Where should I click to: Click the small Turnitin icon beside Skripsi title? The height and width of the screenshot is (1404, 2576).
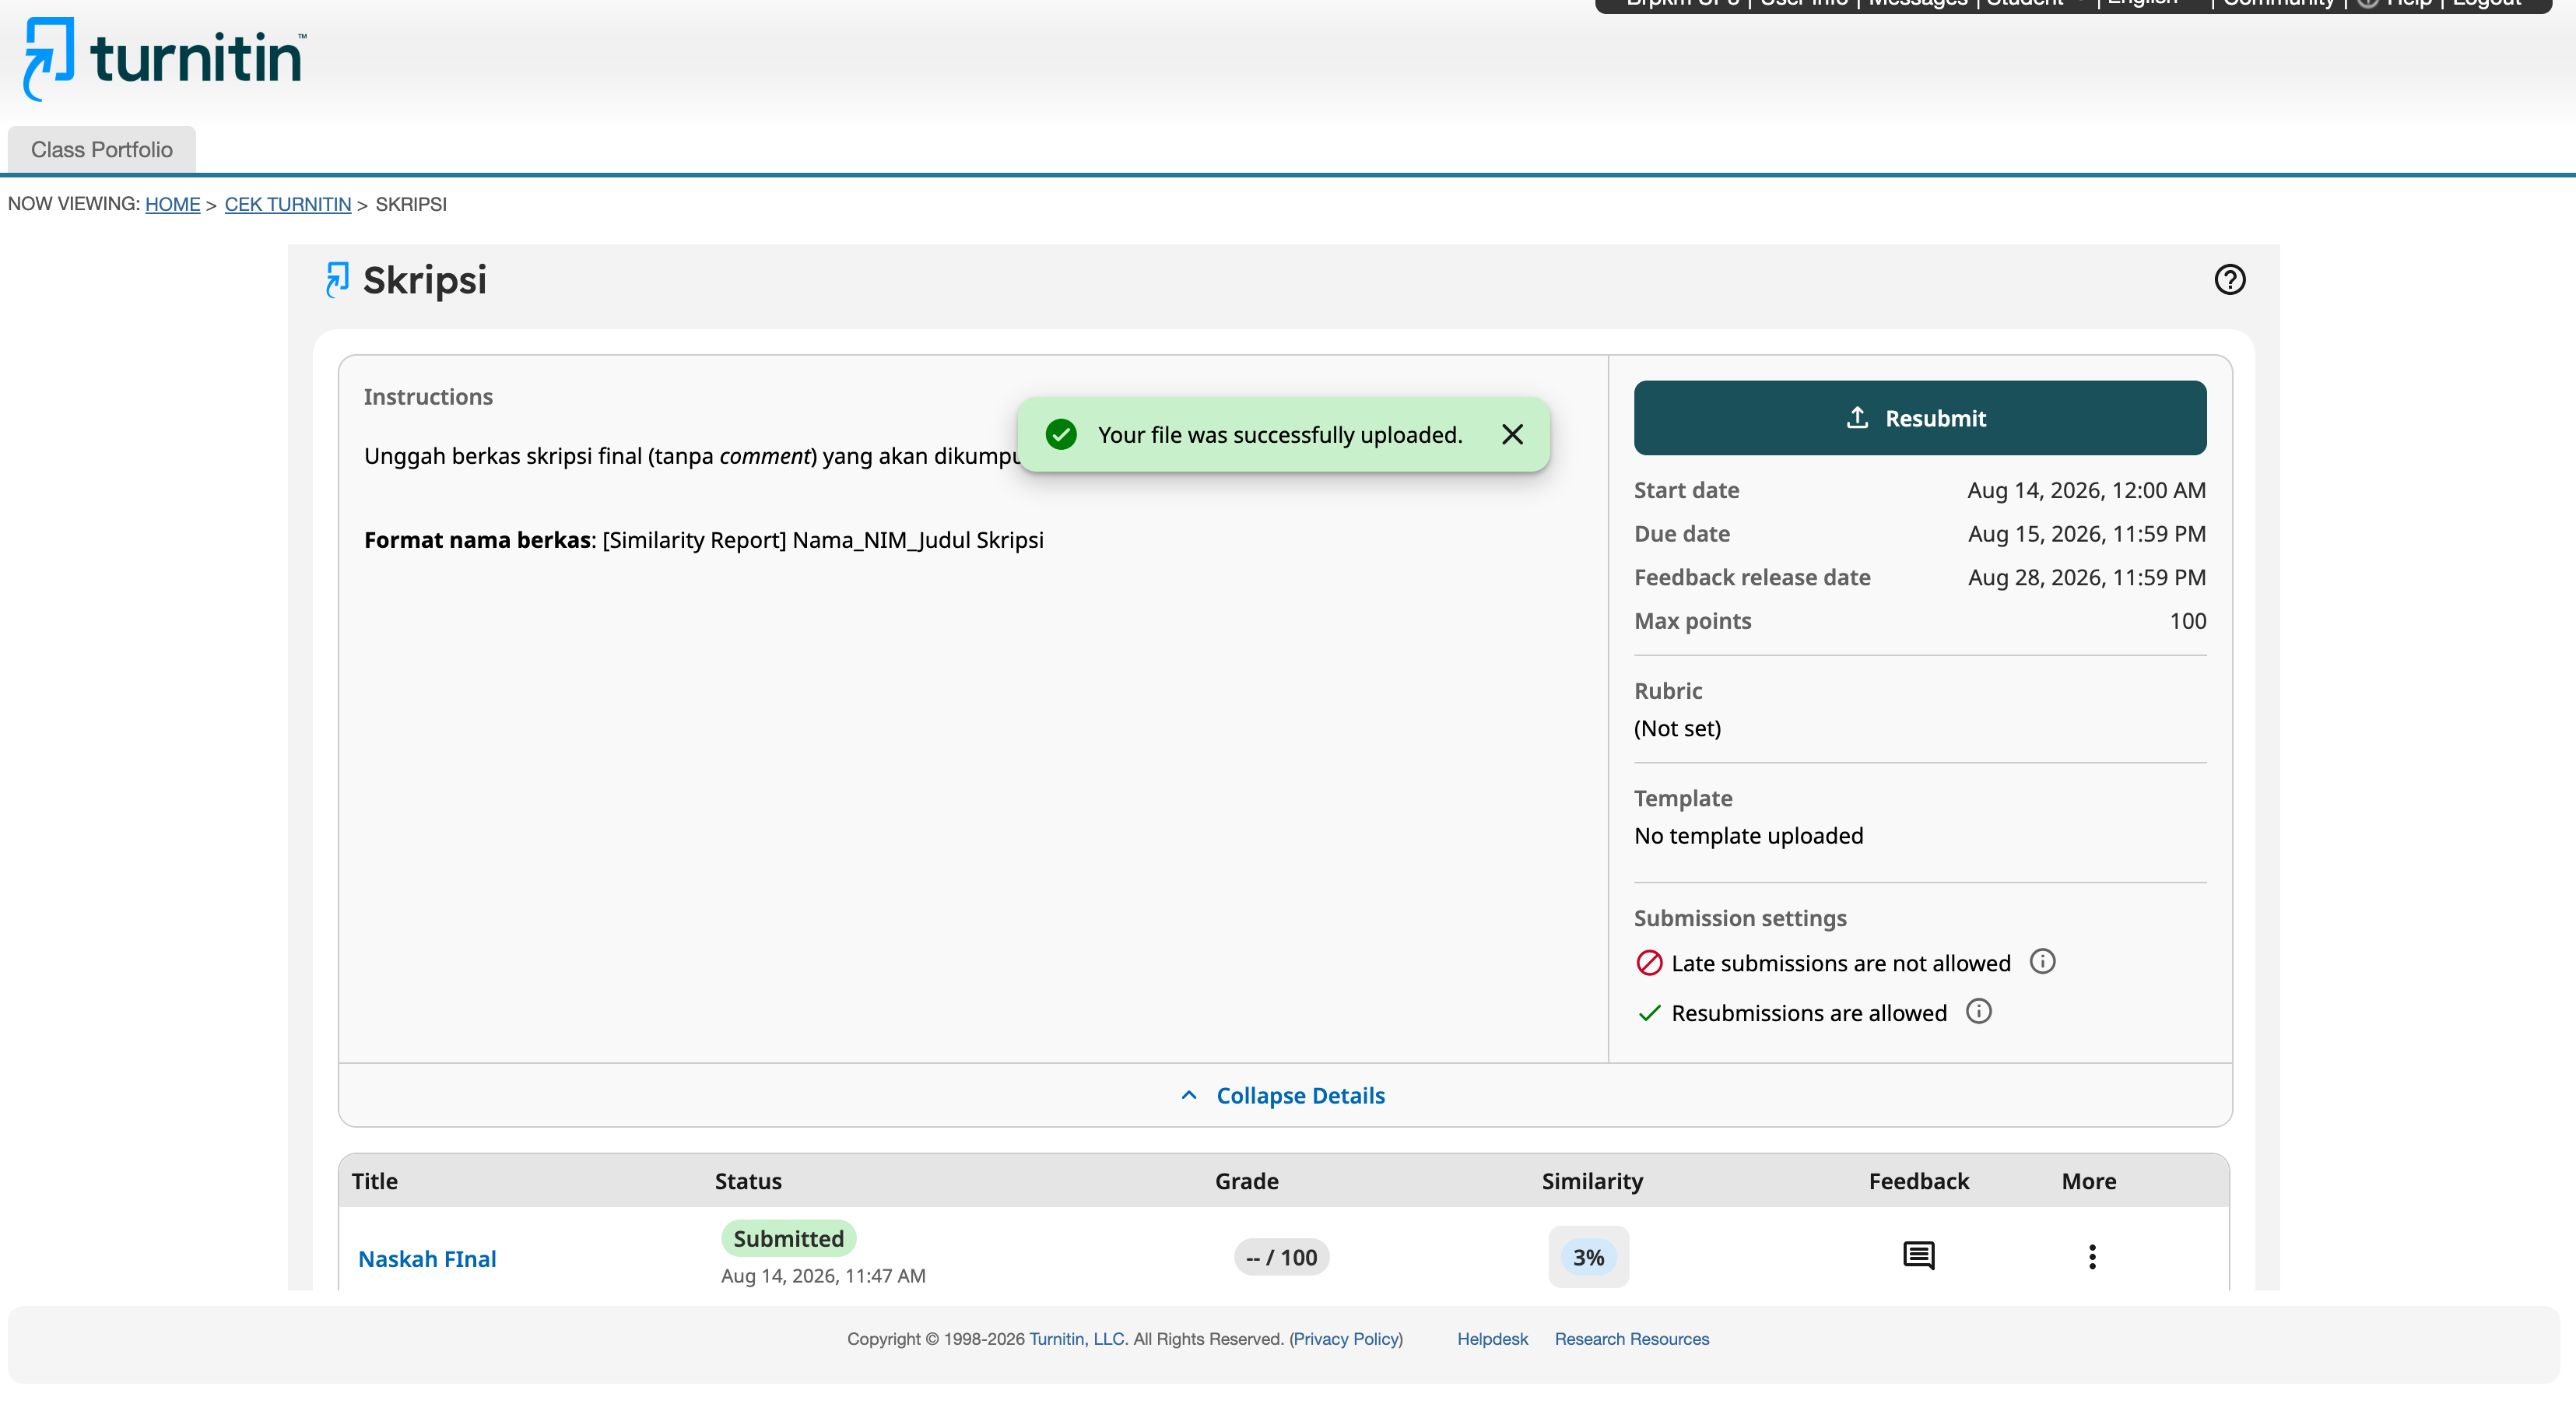pyautogui.click(x=337, y=279)
